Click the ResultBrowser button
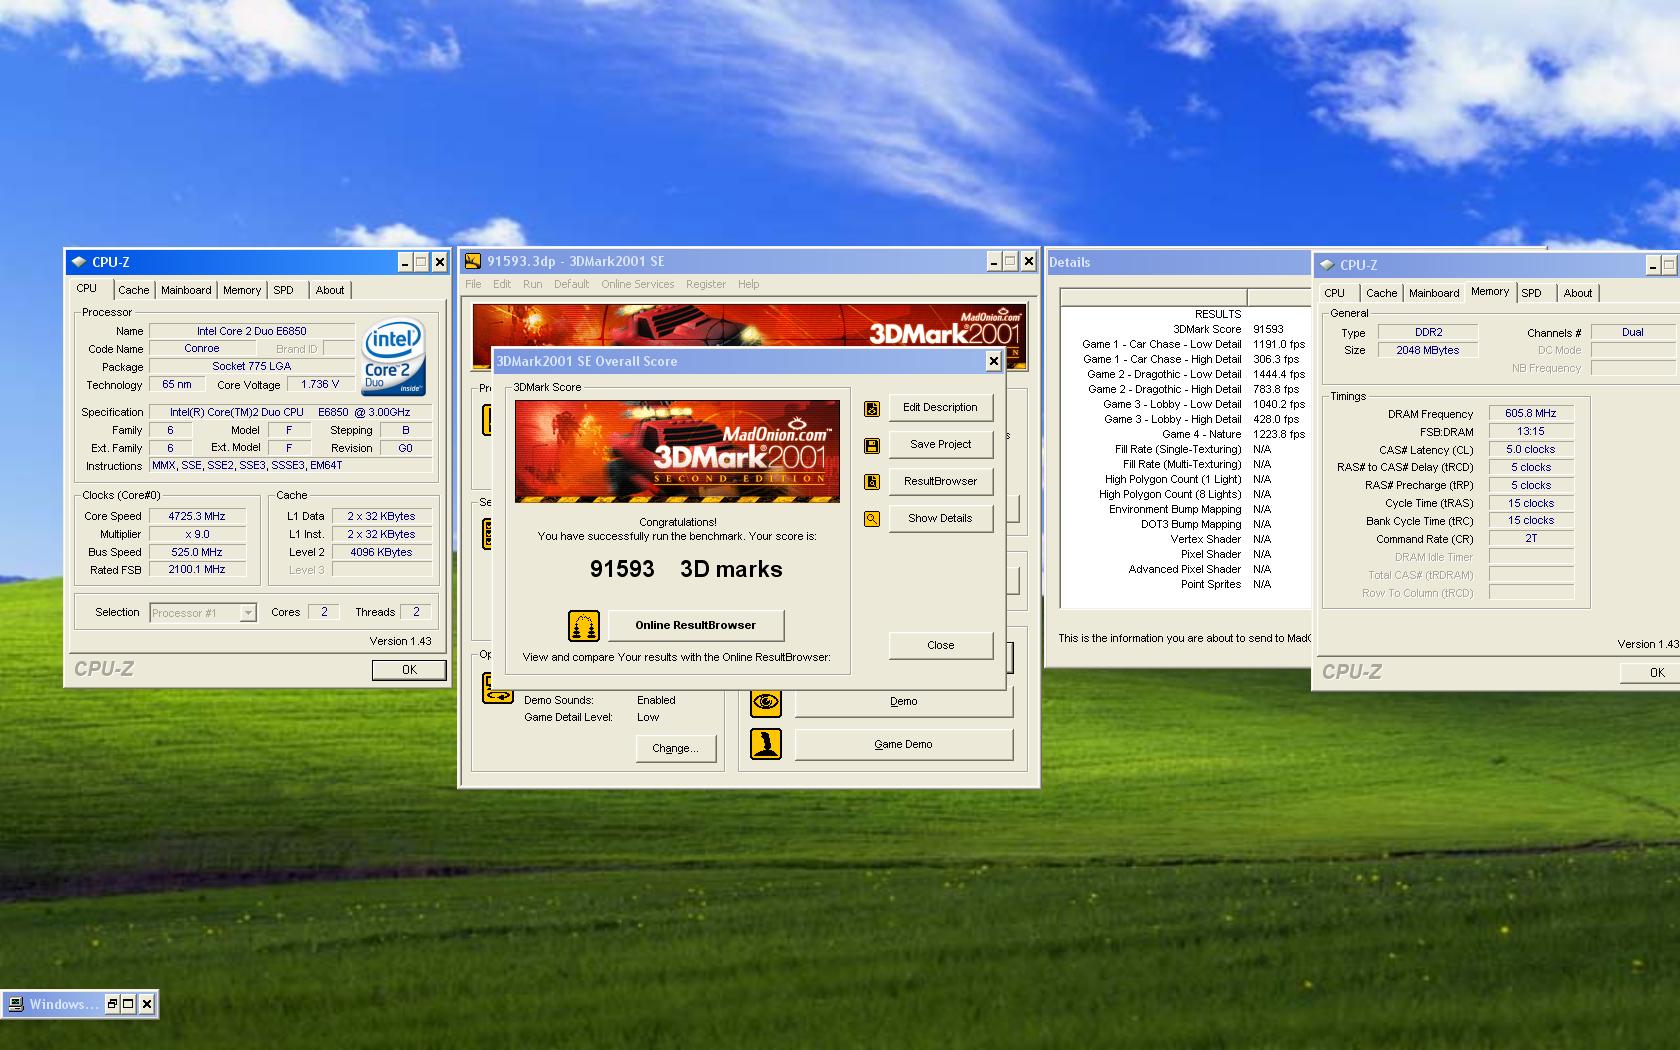Image resolution: width=1680 pixels, height=1050 pixels. (940, 482)
